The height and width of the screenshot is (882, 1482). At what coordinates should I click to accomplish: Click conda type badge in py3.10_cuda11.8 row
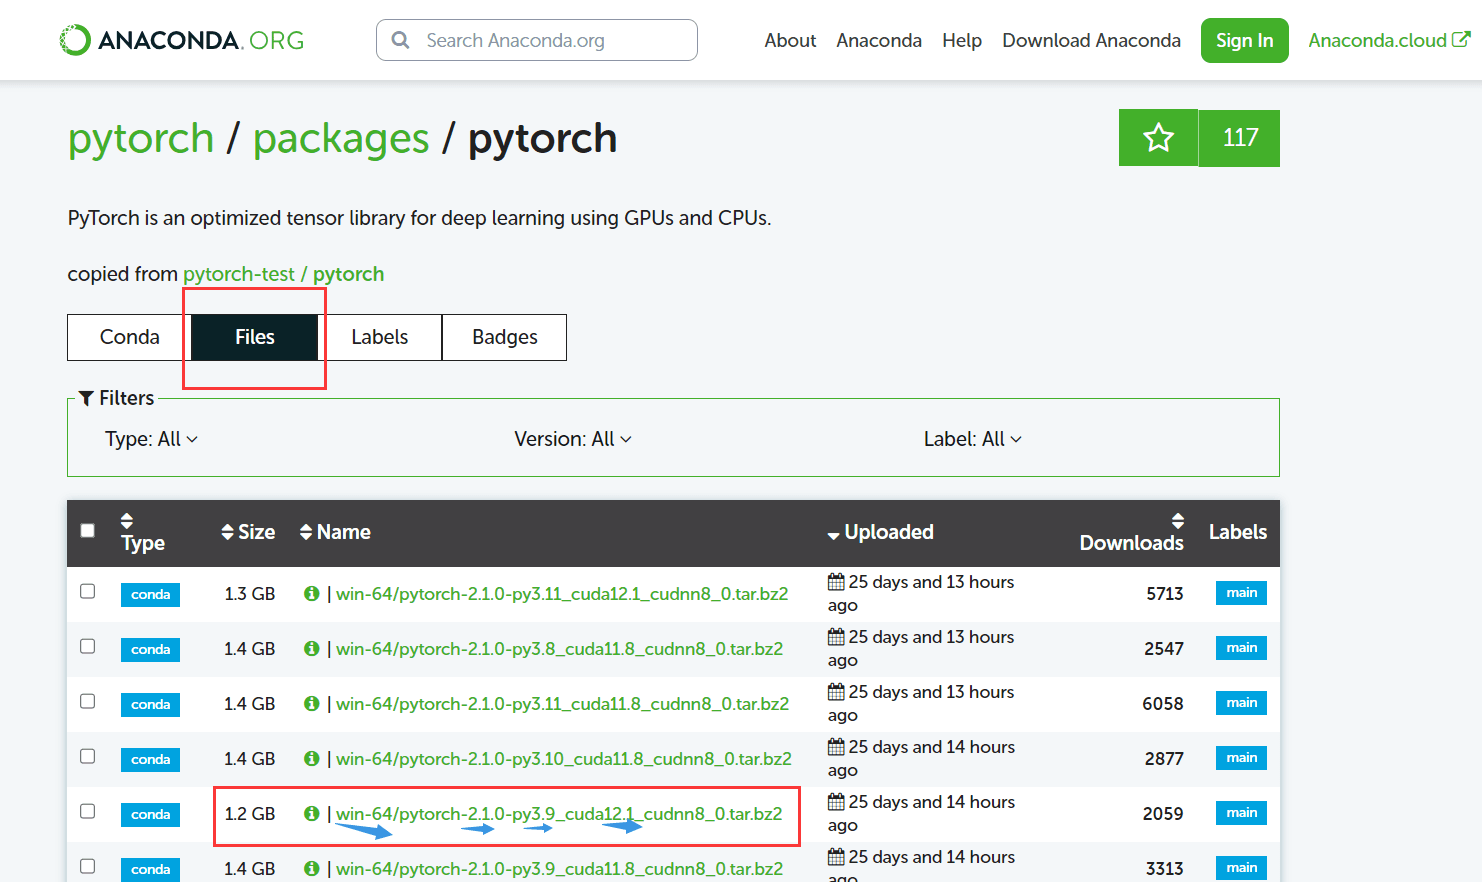click(x=150, y=759)
